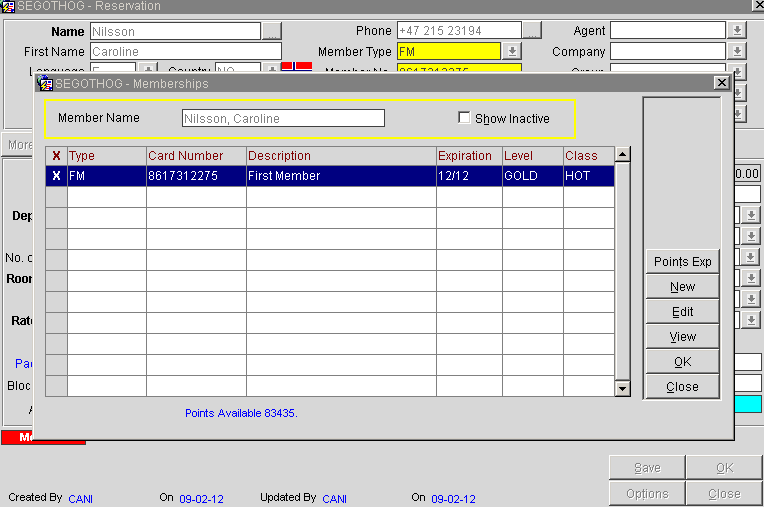Screen dimensions: 764x507
Task: Tick the Show Inactive checkbox
Action: (x=464, y=118)
